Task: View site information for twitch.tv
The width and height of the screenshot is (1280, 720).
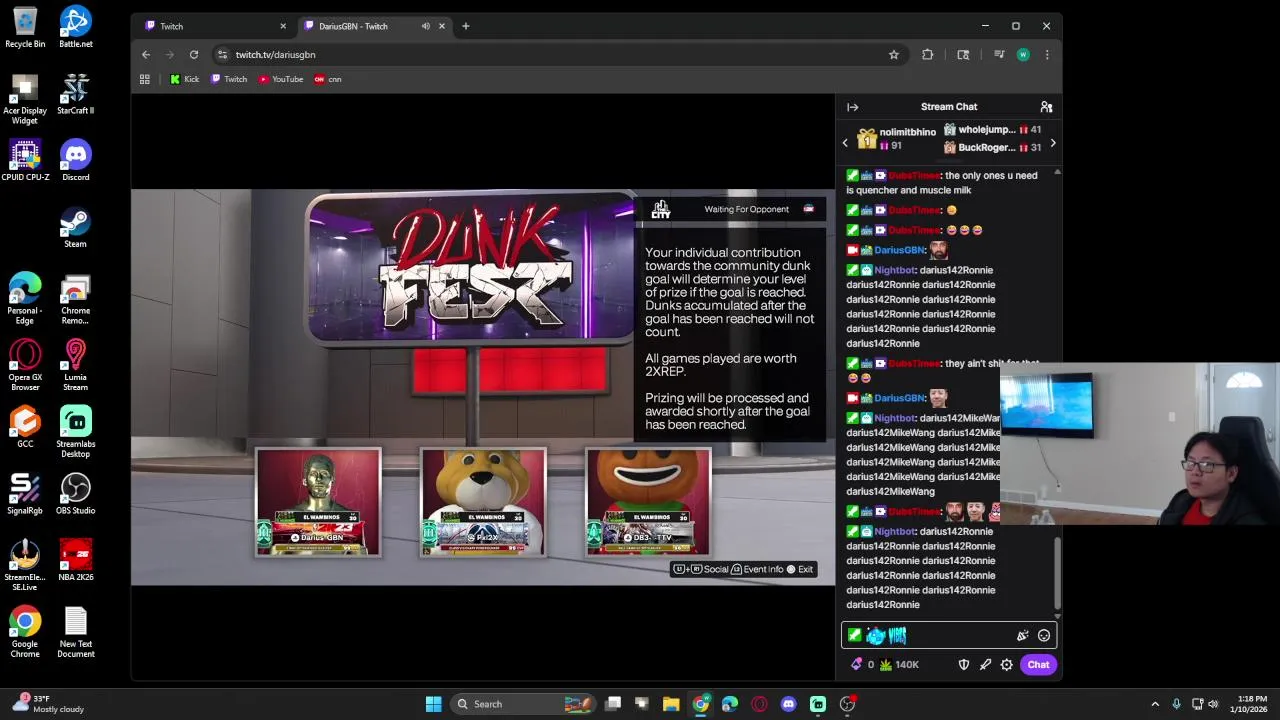Action: click(222, 55)
